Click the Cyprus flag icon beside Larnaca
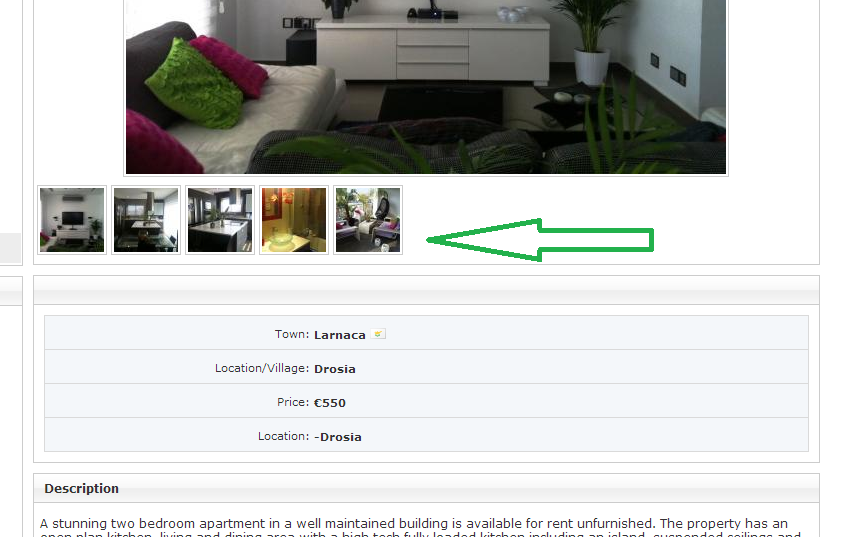This screenshot has width=865, height=537. click(x=378, y=334)
